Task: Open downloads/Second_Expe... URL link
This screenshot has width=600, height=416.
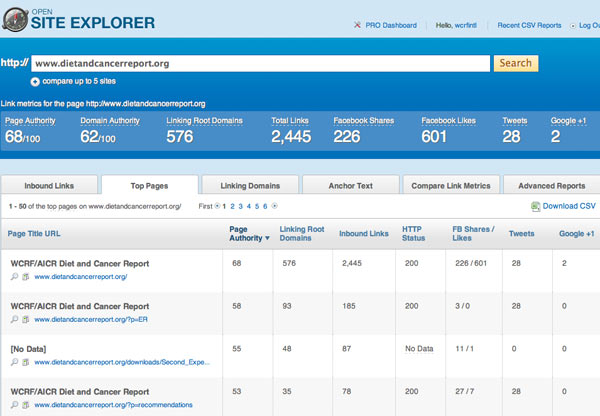Action: pos(122,362)
